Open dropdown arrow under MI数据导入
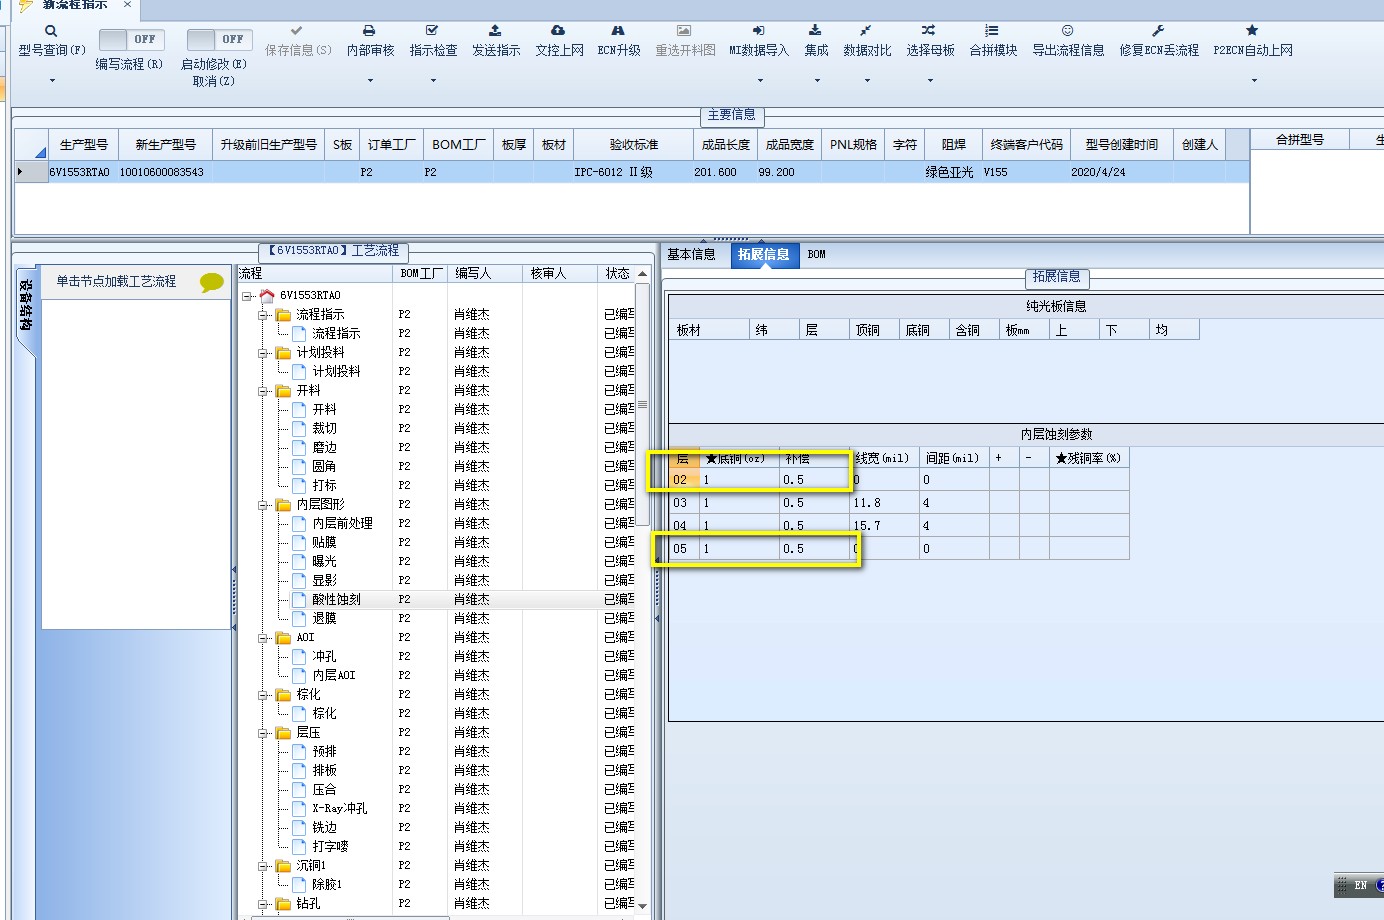This screenshot has height=920, width=1384. point(759,80)
